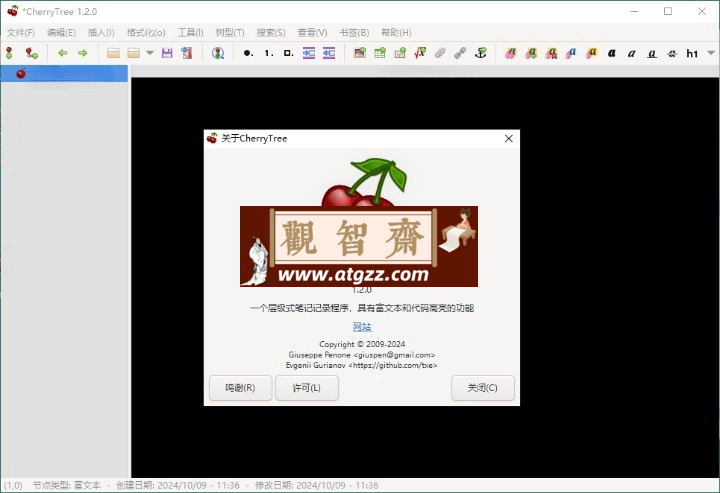This screenshot has height=493, width=720.
Task: Click the https://github.com/txe author line
Action: tap(361, 365)
